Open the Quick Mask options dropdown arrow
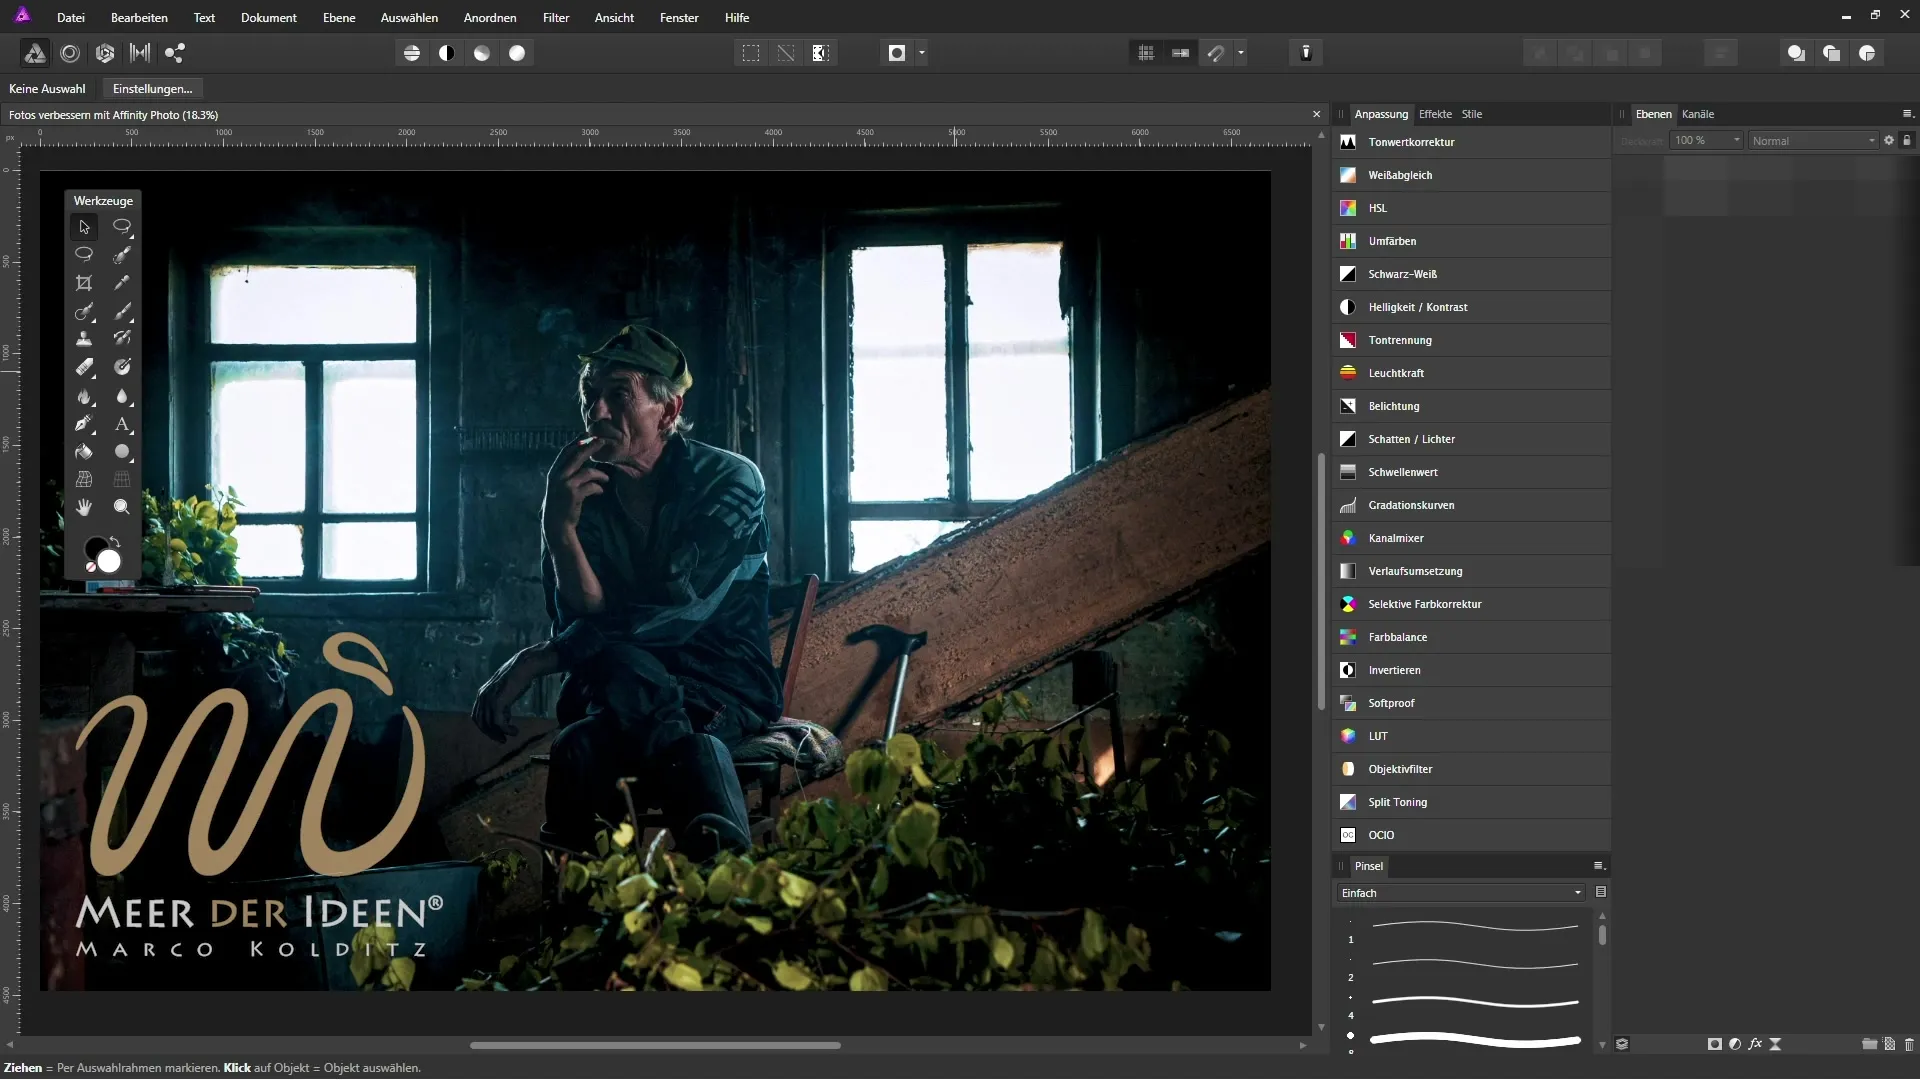Image resolution: width=1920 pixels, height=1080 pixels. pyautogui.click(x=922, y=53)
